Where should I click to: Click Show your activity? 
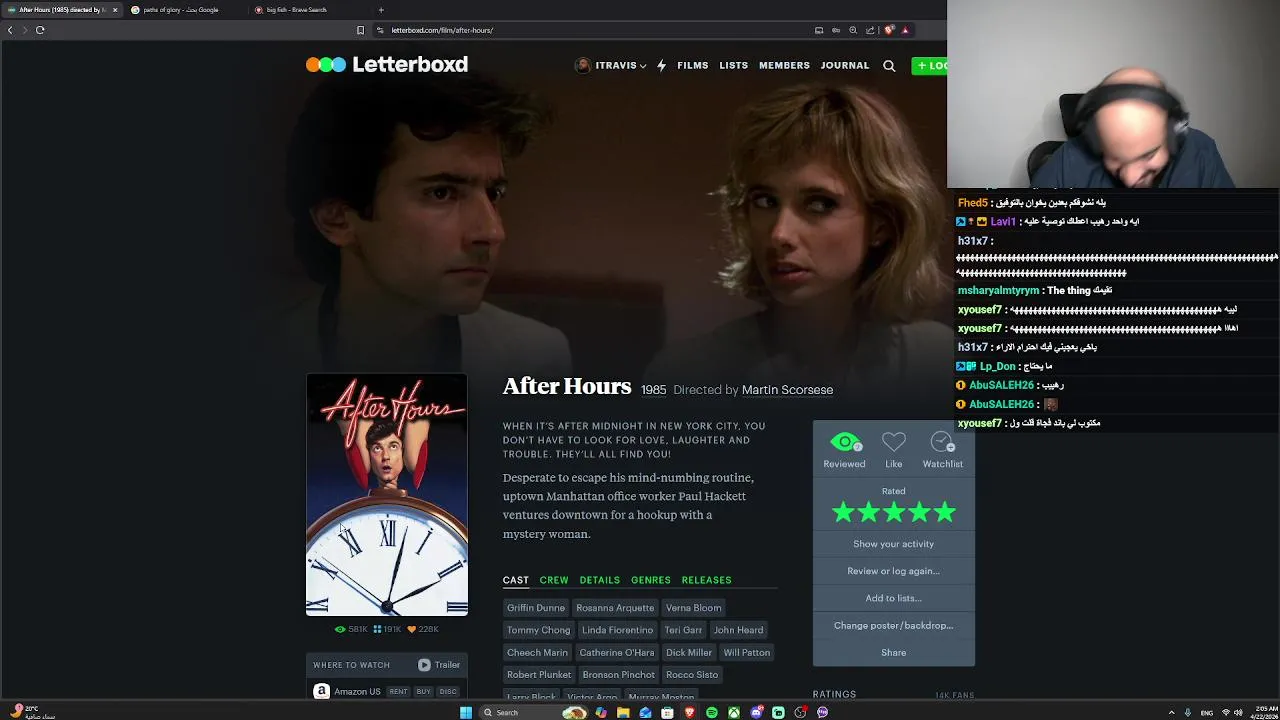(x=893, y=544)
